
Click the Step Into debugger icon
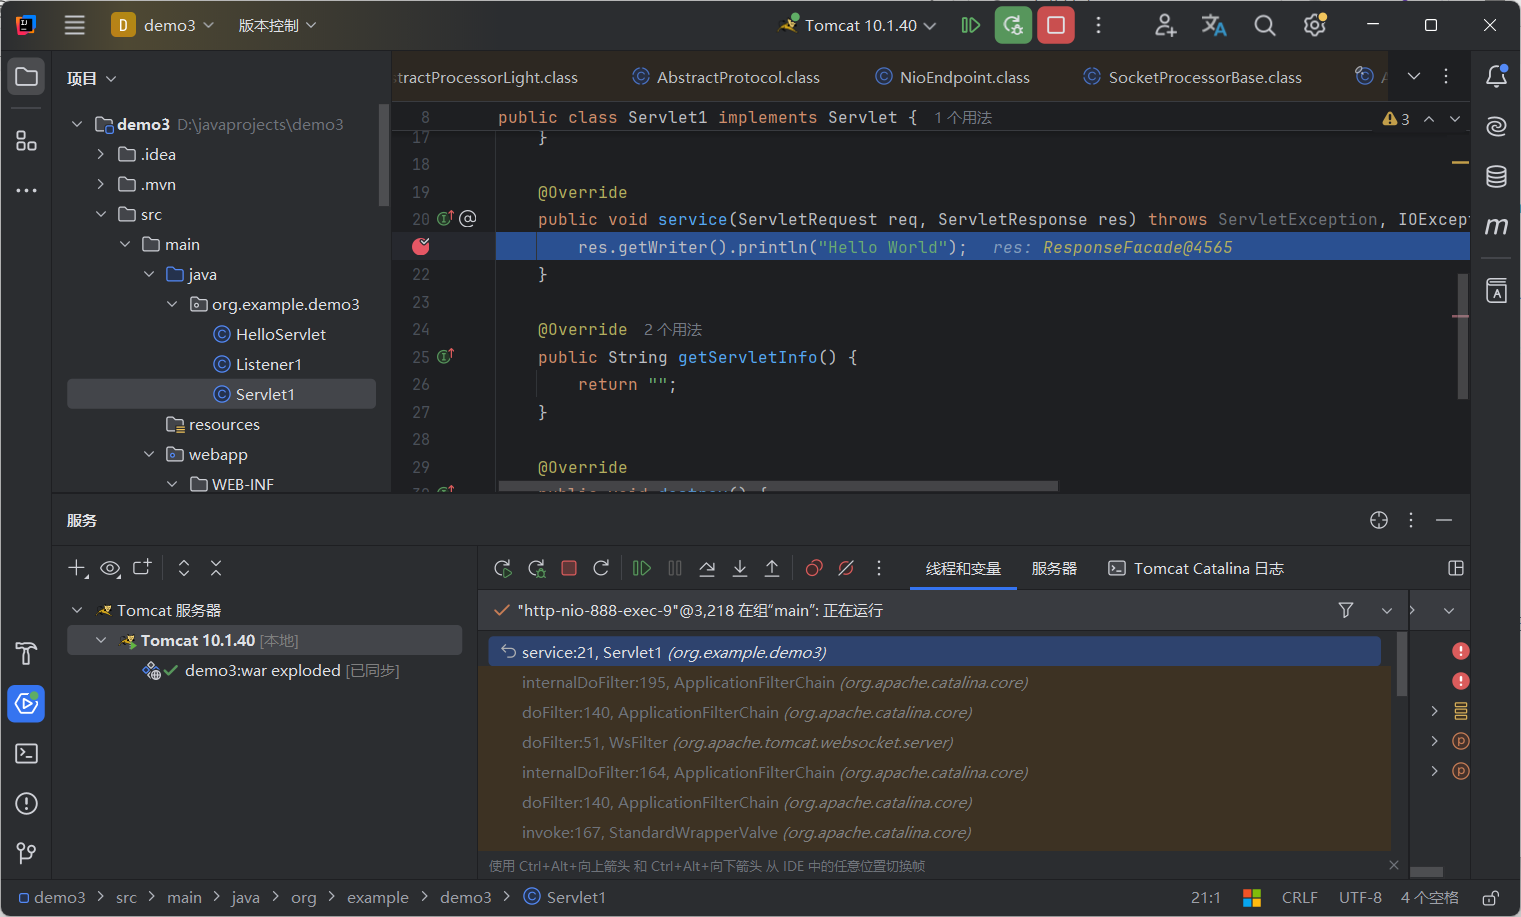[740, 568]
